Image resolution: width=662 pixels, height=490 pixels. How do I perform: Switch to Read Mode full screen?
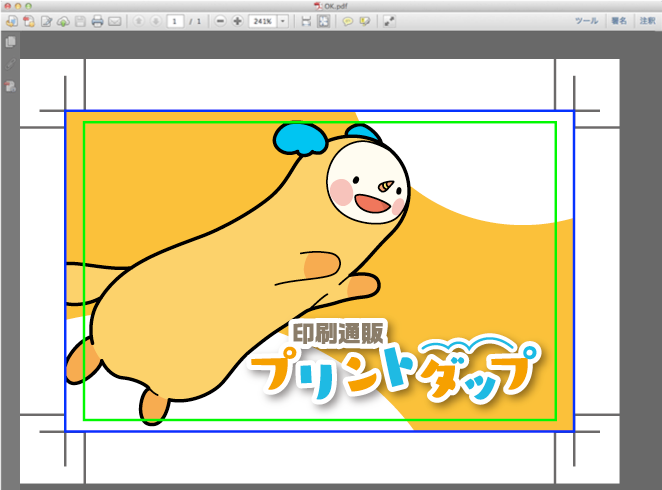point(389,21)
